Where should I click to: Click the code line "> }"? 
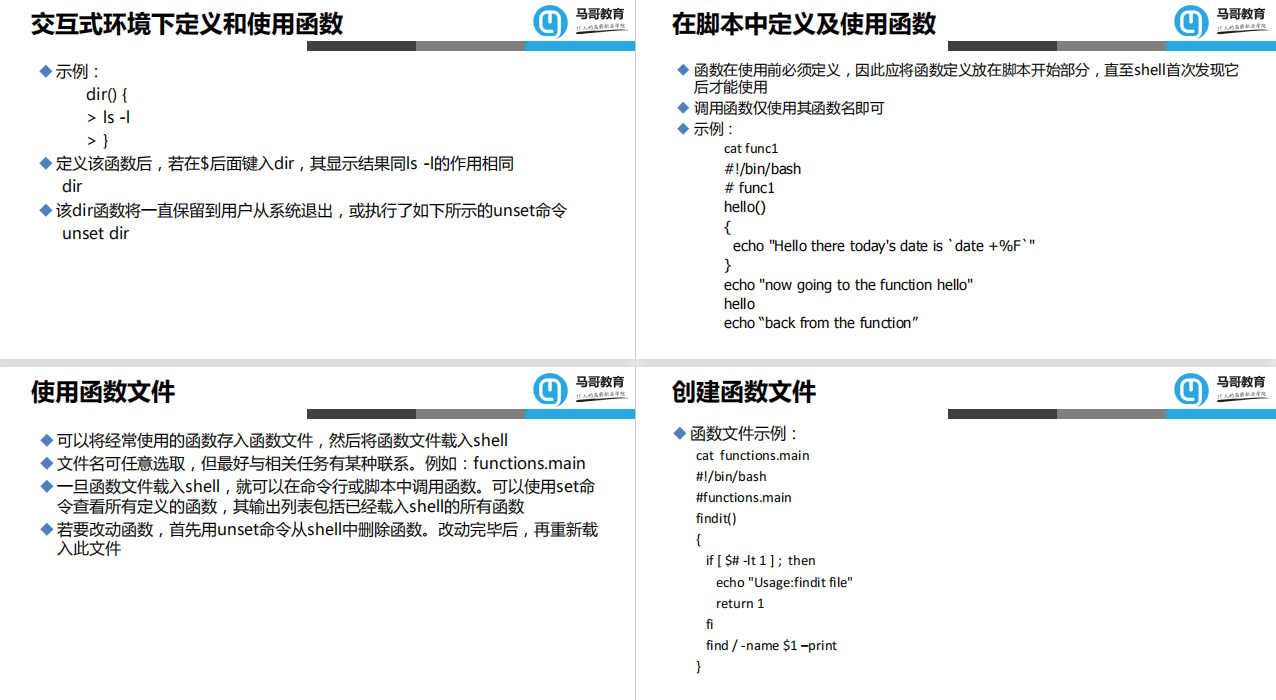[97, 141]
